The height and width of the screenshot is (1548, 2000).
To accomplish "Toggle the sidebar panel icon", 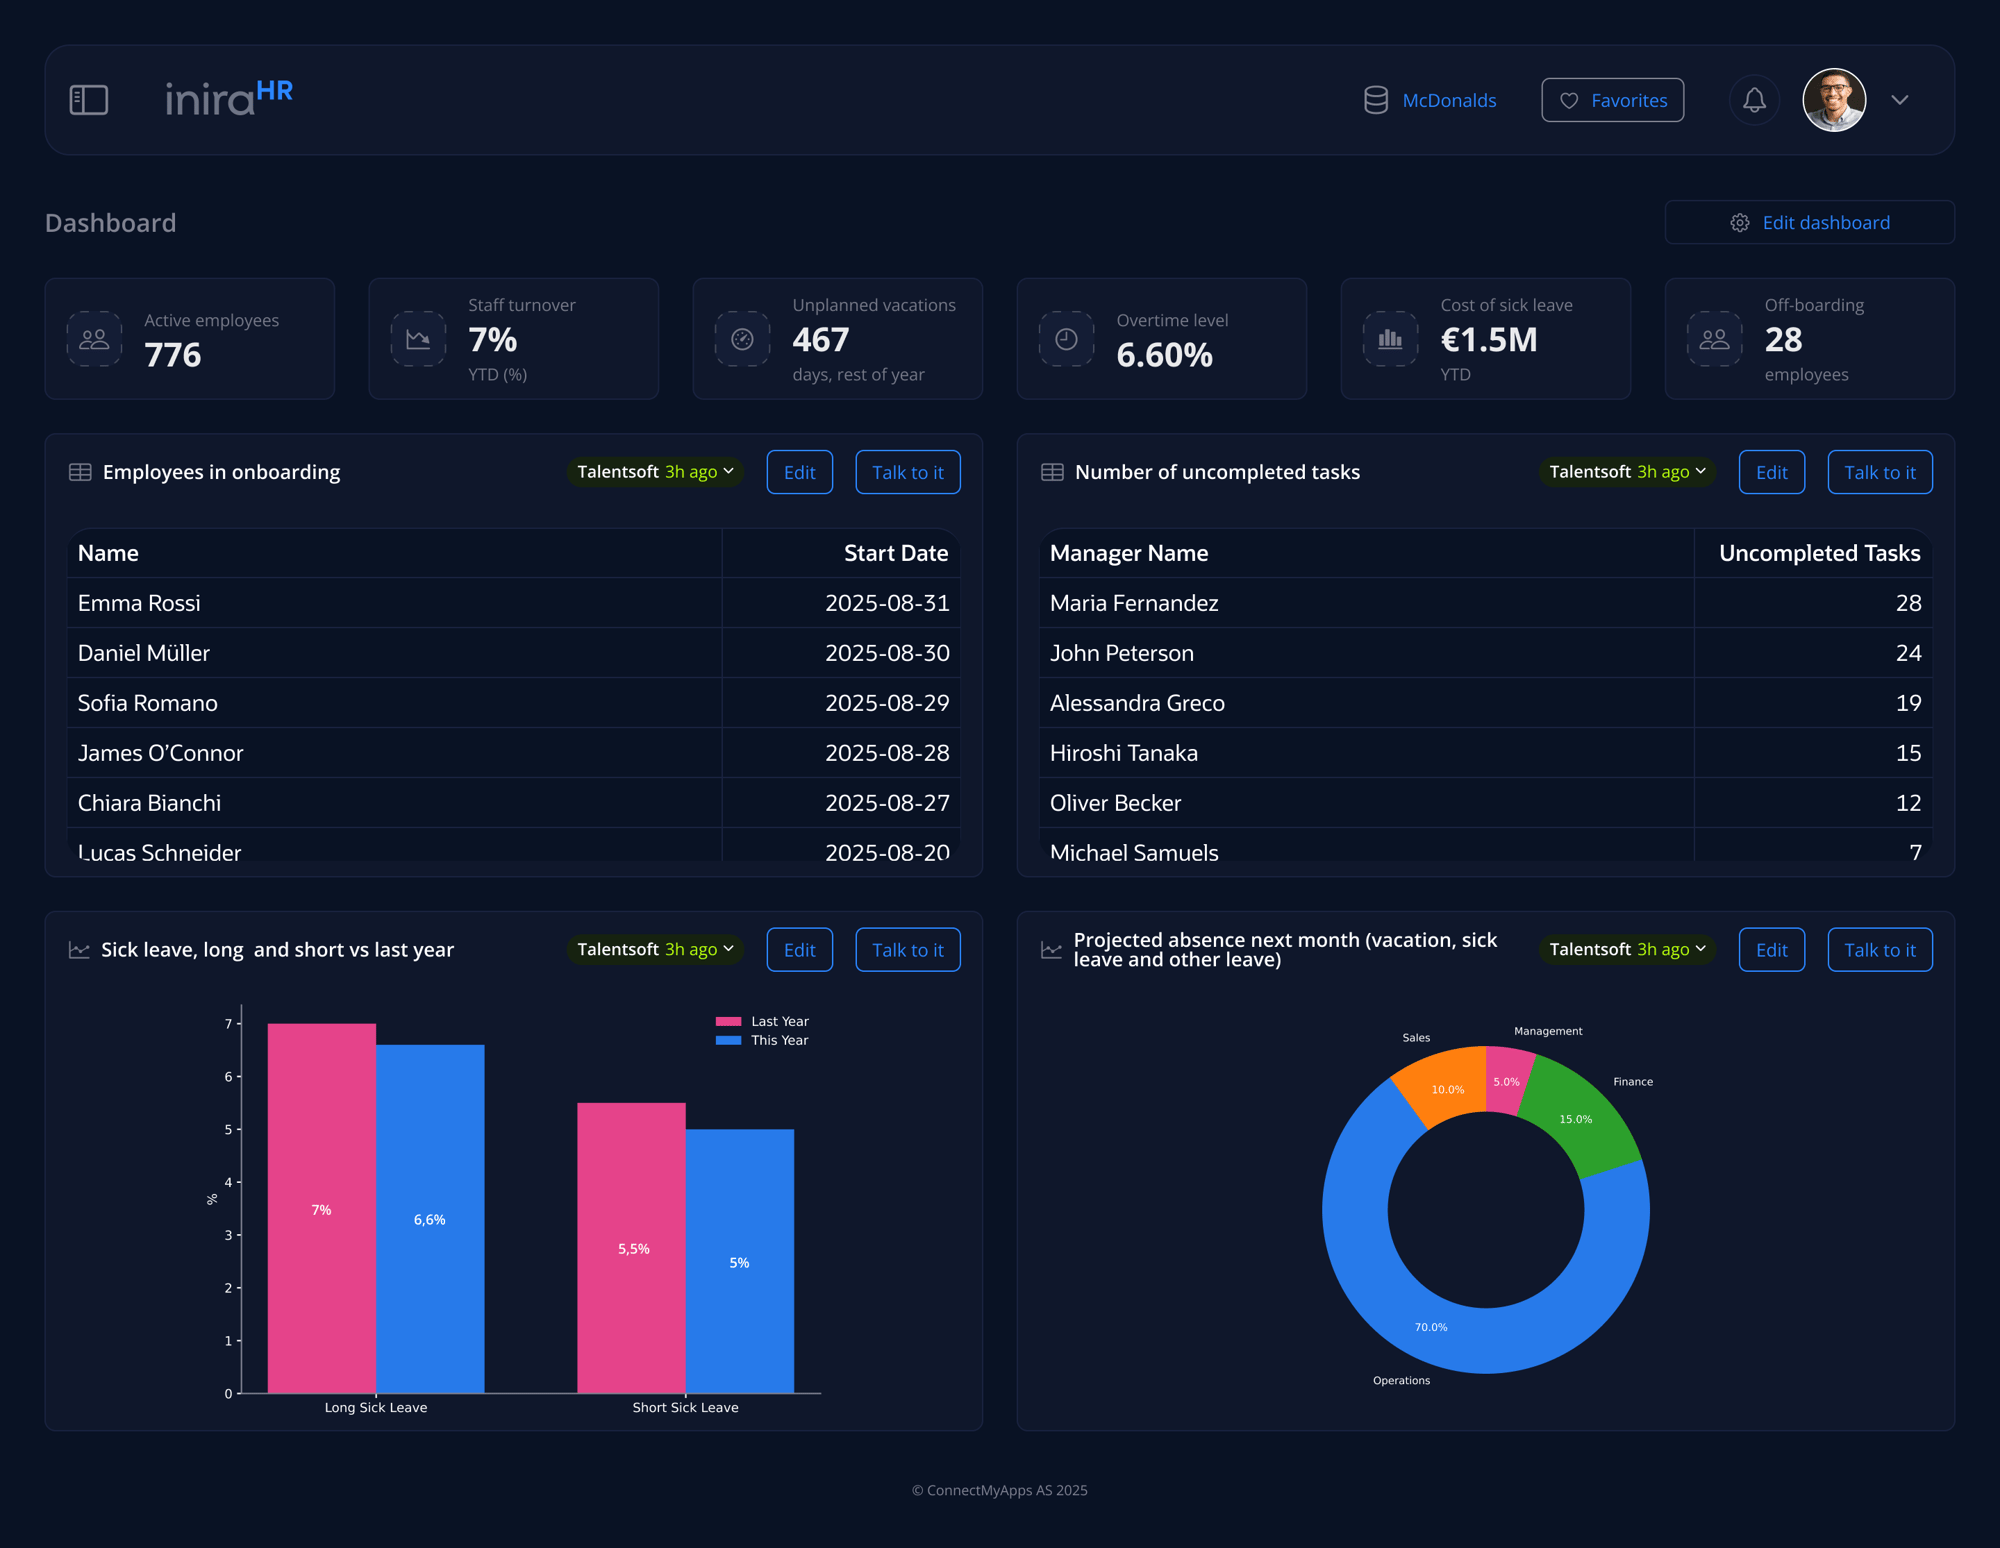I will click(x=89, y=100).
